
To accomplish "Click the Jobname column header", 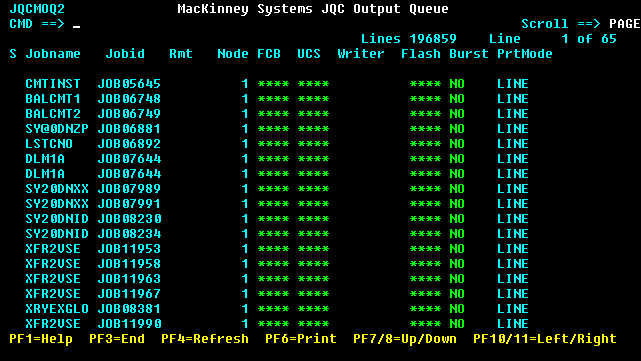I will point(53,54).
